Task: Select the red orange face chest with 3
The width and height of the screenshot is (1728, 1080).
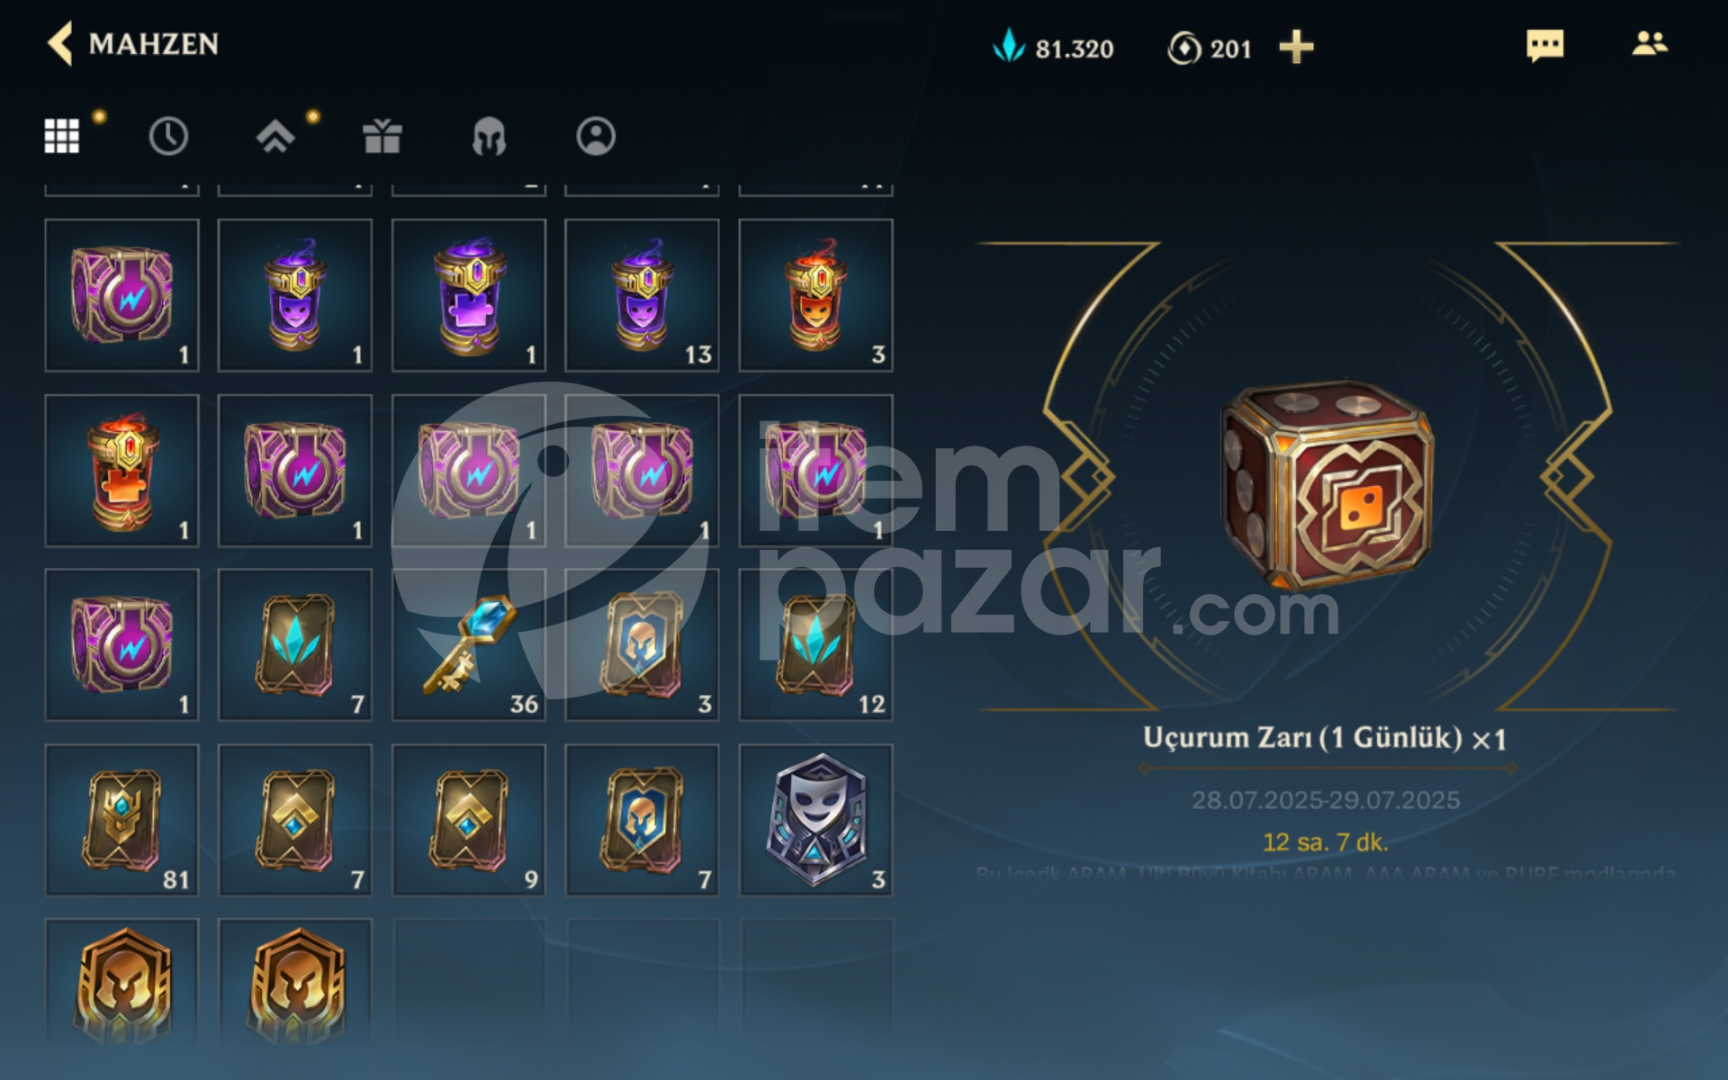Action: coord(816,295)
